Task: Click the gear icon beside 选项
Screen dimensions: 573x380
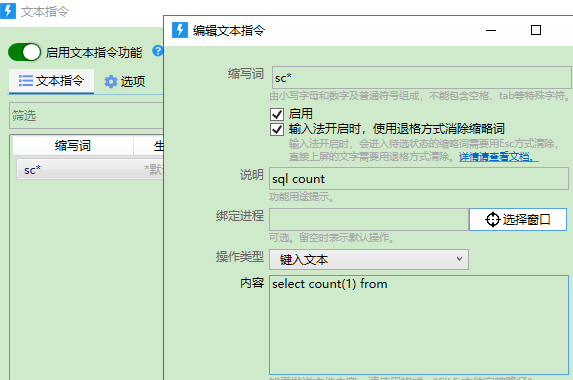Action: (x=111, y=81)
